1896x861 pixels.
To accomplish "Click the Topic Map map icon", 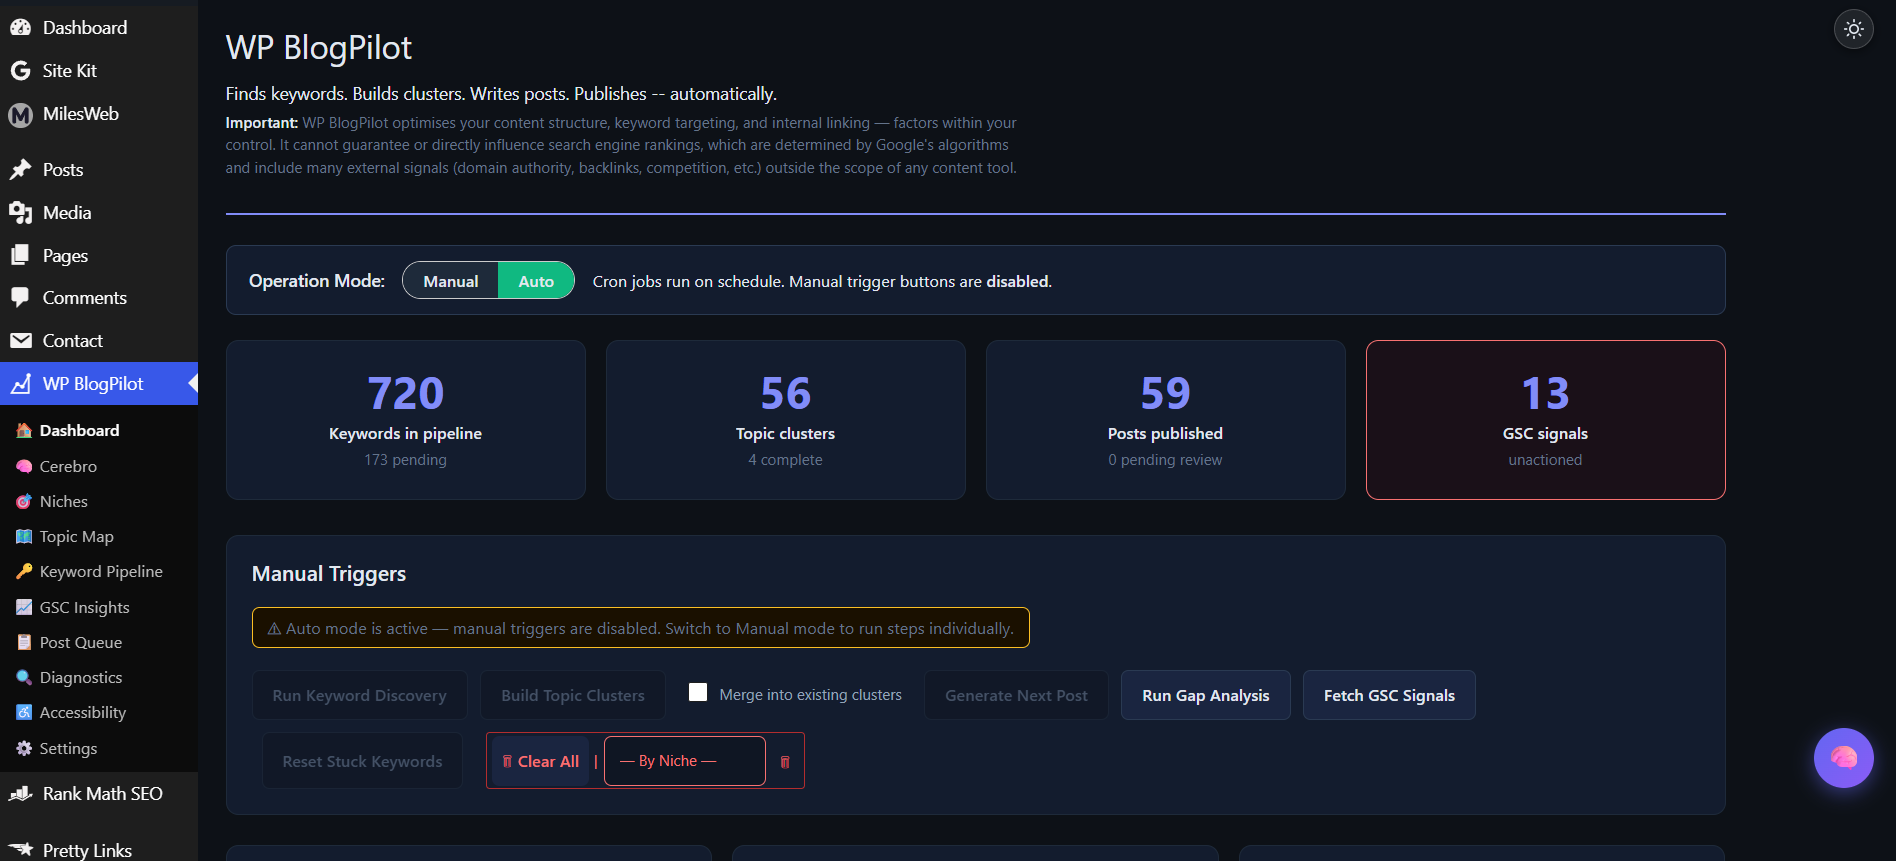I will [24, 536].
